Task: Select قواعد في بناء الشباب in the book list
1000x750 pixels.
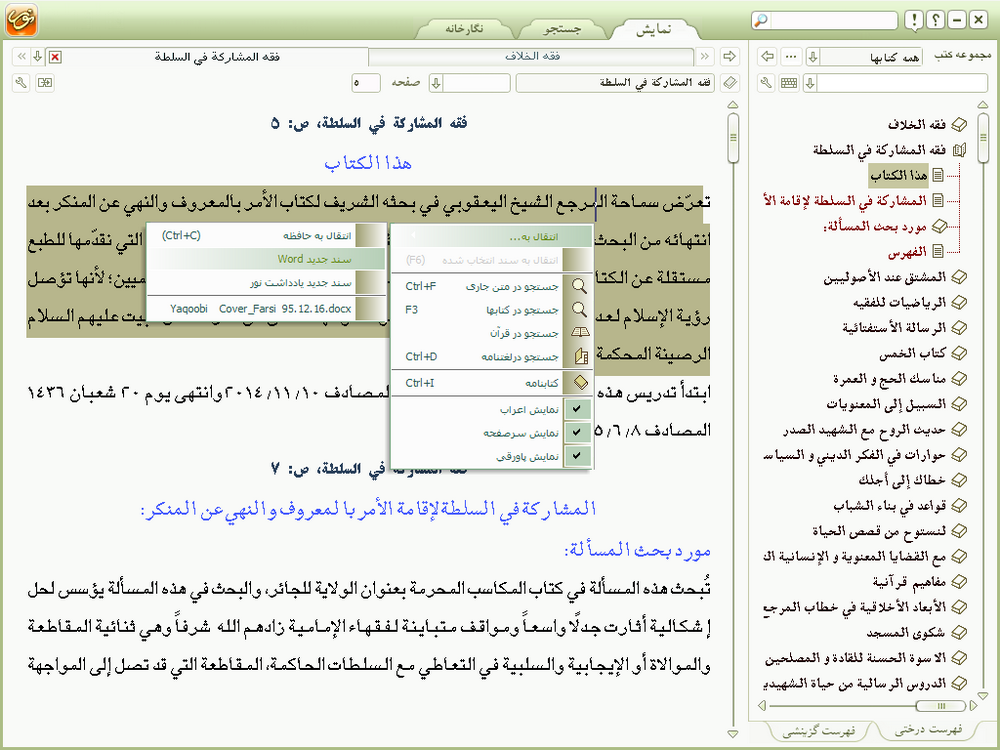Action: point(889,506)
